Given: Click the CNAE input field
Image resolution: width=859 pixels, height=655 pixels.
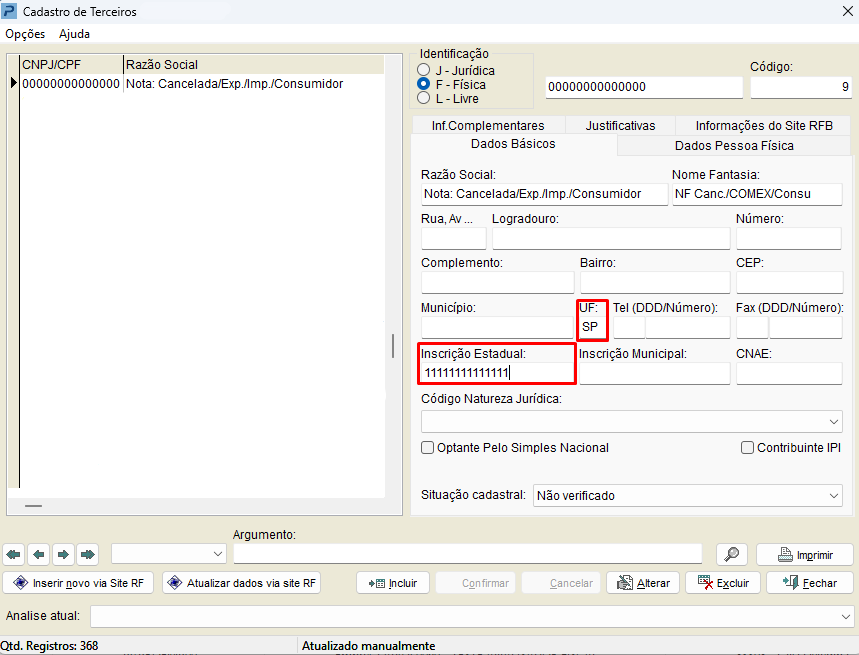Looking at the screenshot, I should (789, 374).
